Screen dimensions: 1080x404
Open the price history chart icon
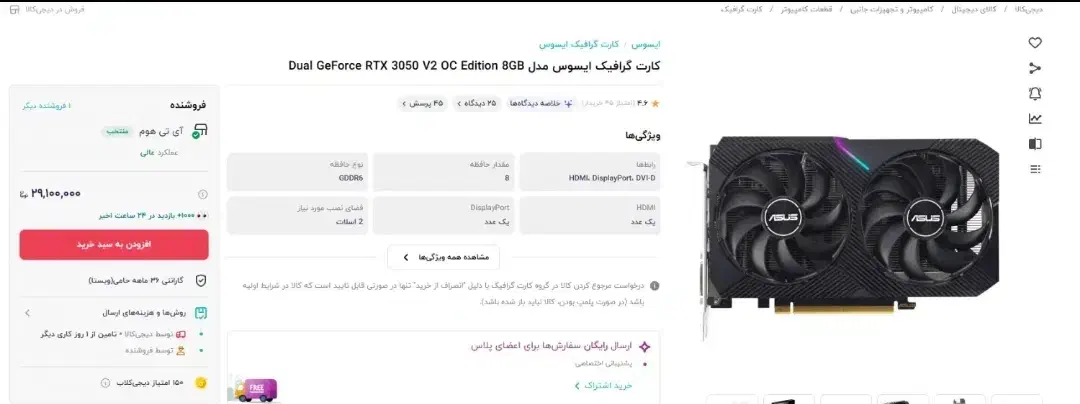click(1035, 119)
